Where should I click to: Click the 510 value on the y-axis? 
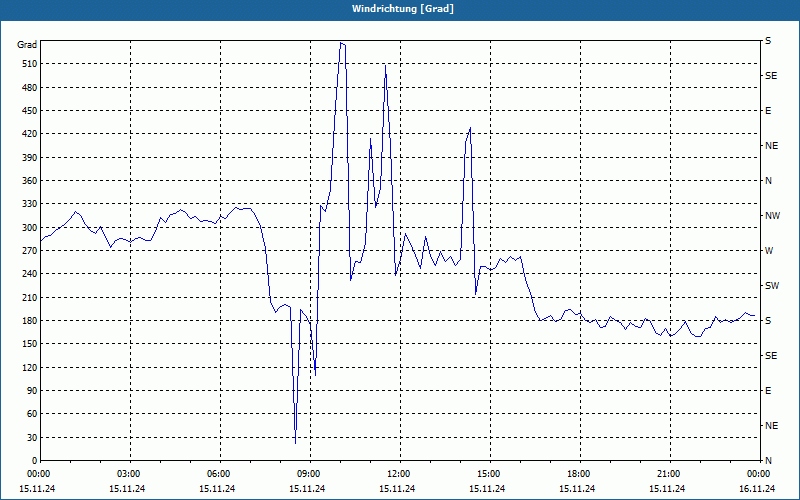pos(29,64)
